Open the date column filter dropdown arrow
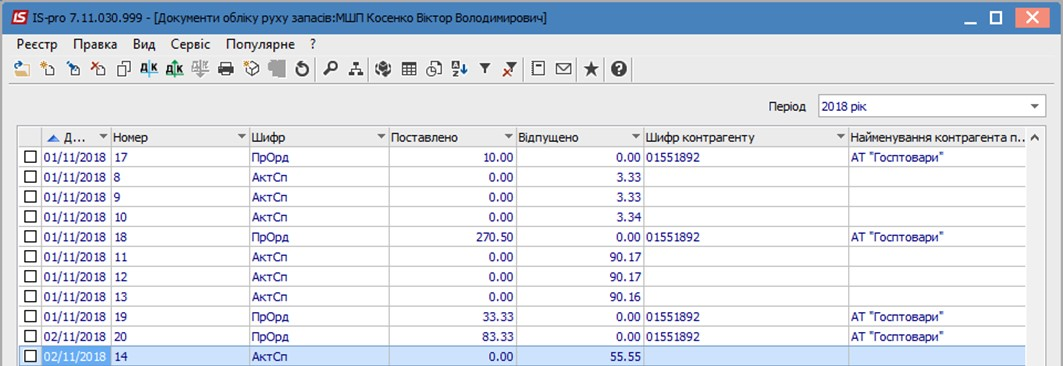1063x366 pixels. tap(103, 137)
